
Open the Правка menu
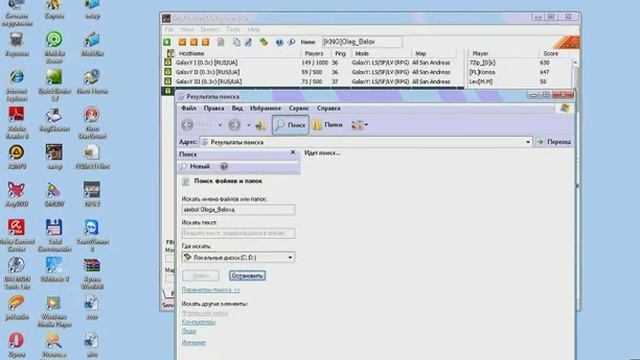pos(214,108)
